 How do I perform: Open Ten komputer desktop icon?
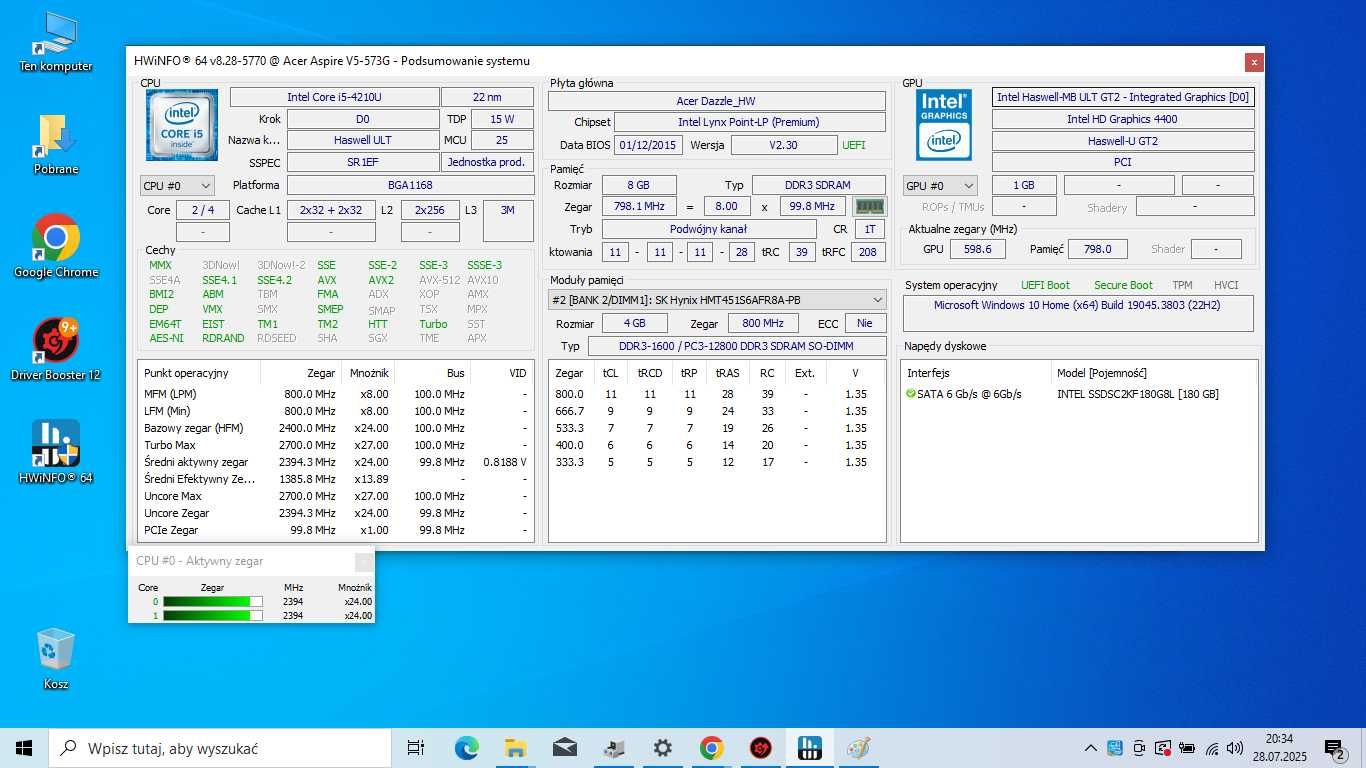point(56,42)
